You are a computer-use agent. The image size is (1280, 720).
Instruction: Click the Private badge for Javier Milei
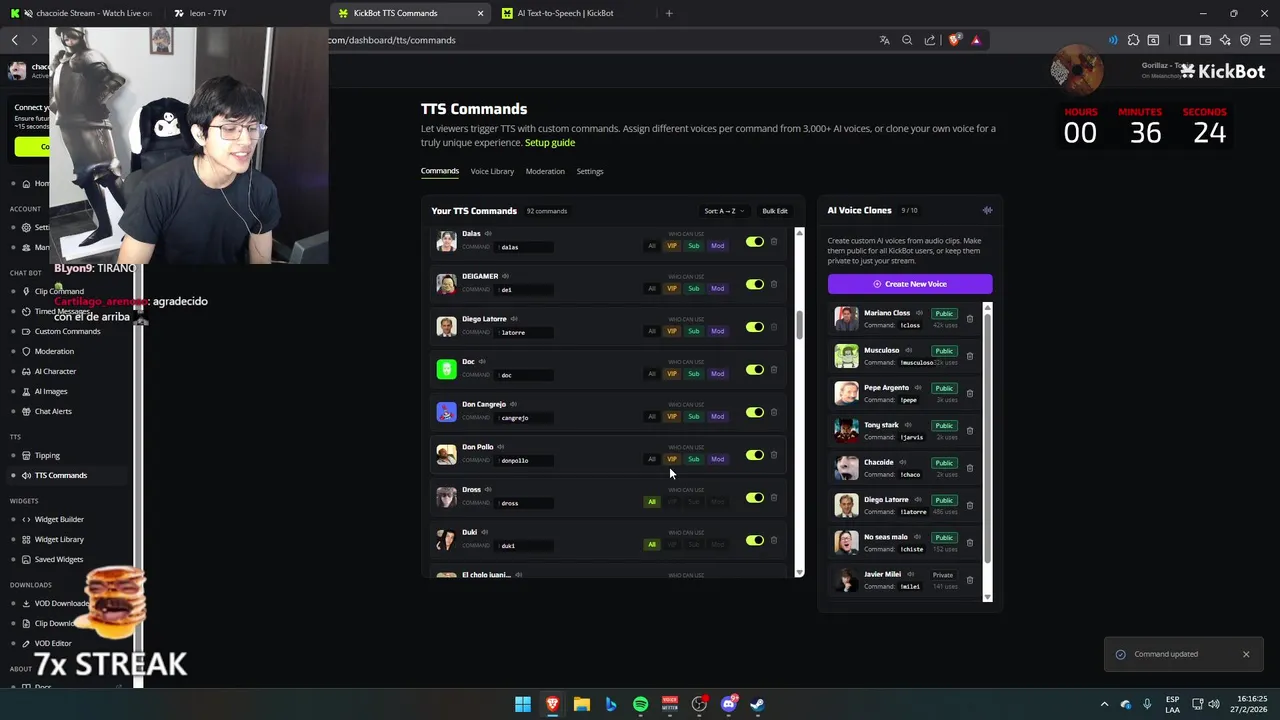(x=943, y=575)
